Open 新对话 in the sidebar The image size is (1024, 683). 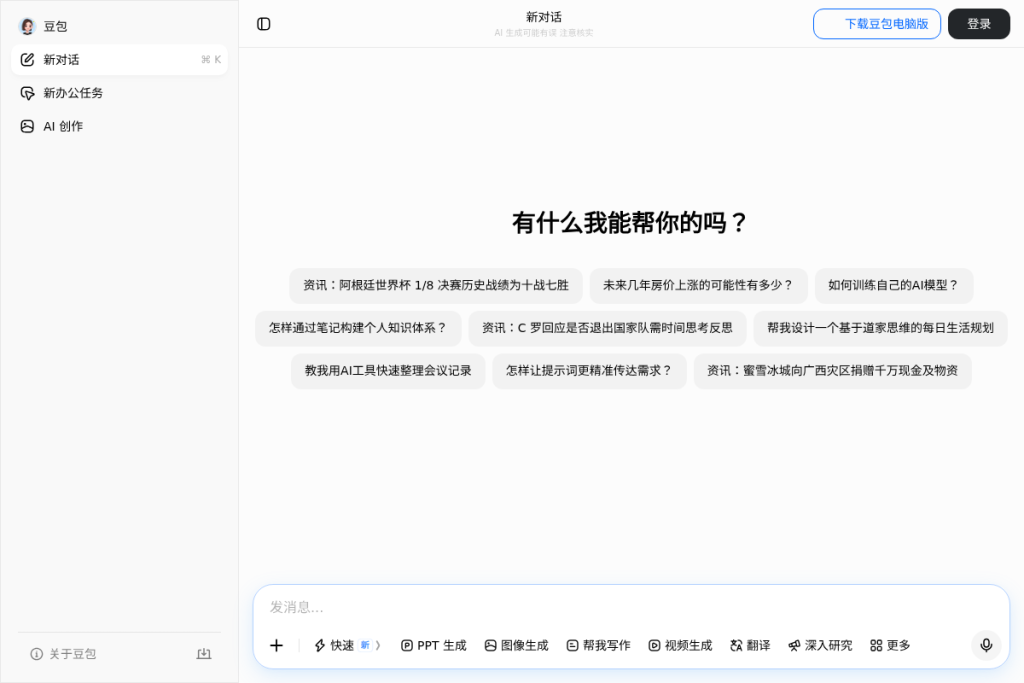[x=120, y=59]
